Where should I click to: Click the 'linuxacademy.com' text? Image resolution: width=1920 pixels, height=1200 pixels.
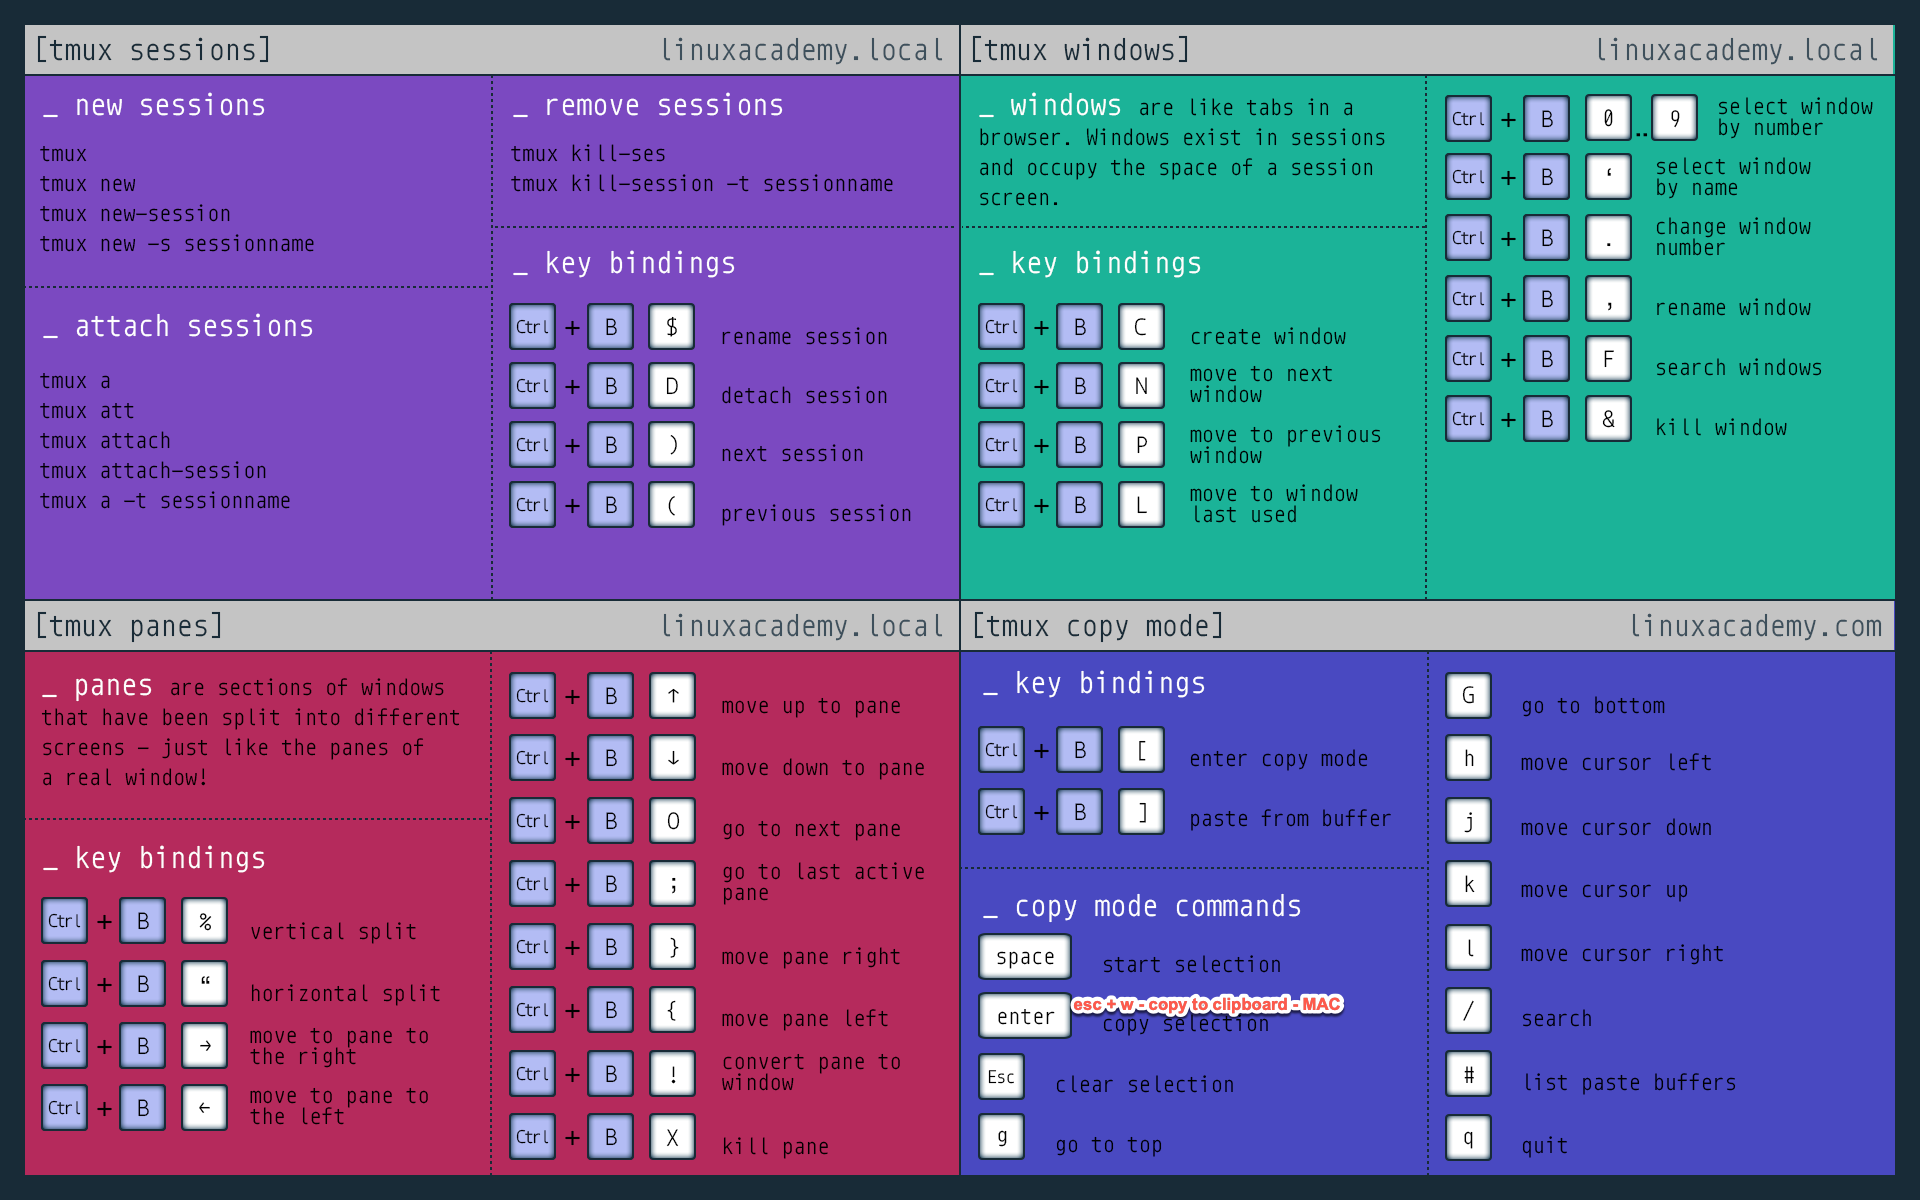pyautogui.click(x=1756, y=626)
